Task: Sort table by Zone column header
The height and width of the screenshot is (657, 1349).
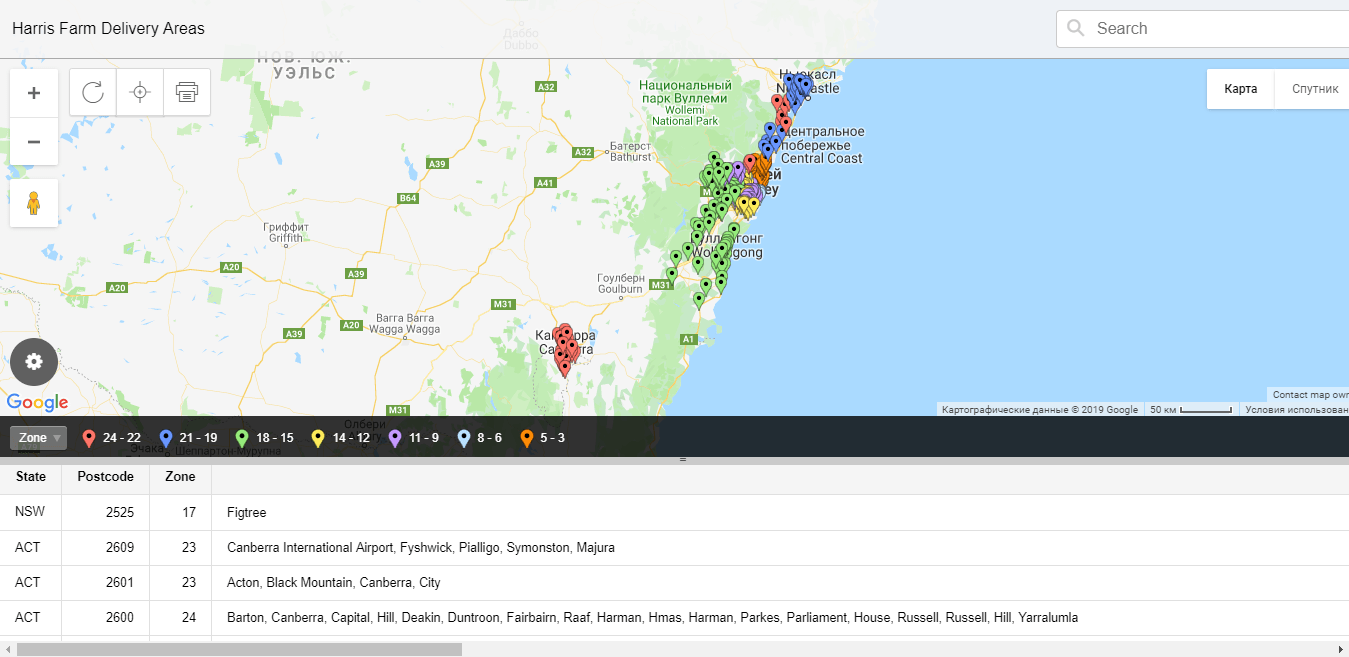Action: [180, 477]
